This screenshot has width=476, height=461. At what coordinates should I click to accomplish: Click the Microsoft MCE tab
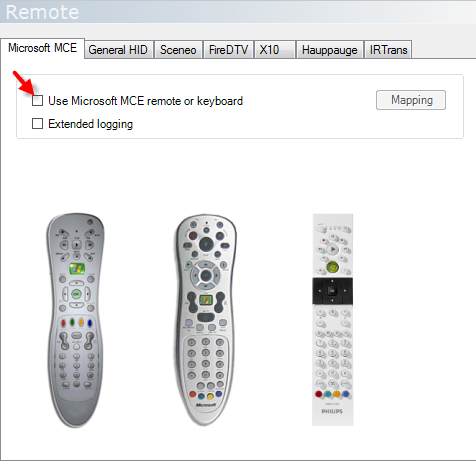(x=42, y=48)
